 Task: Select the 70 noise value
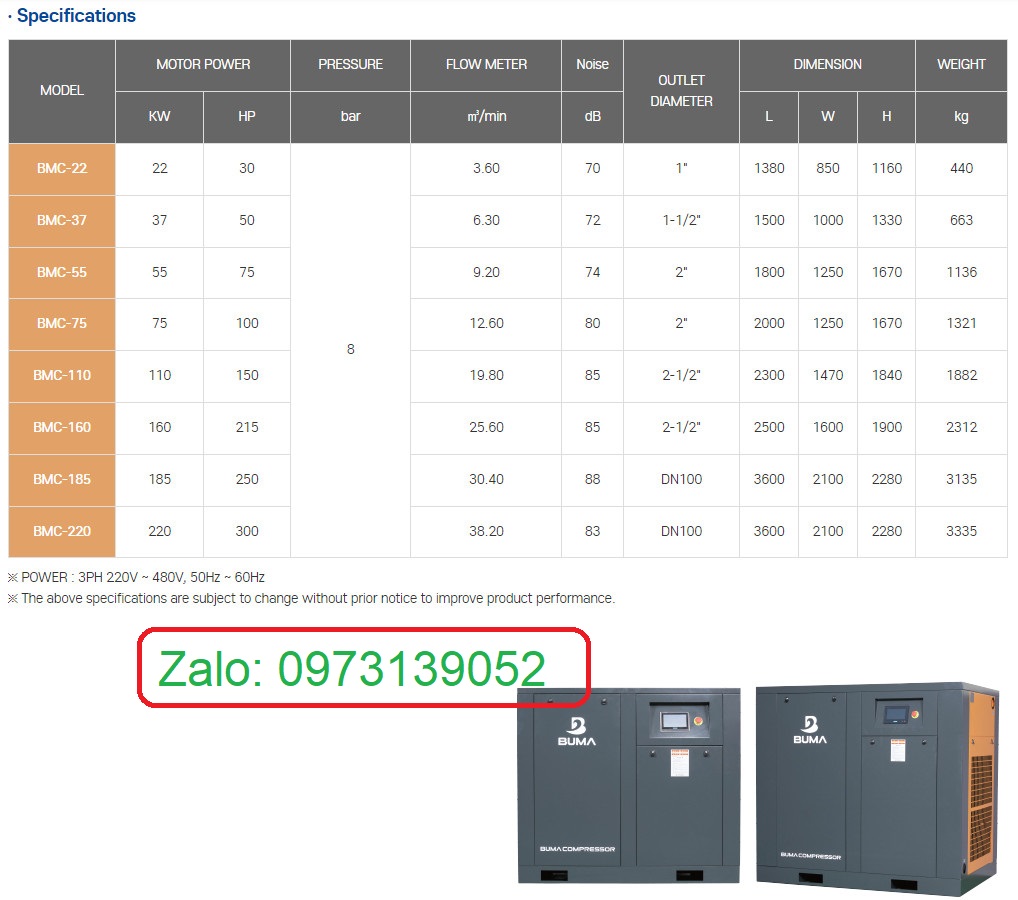pos(592,168)
